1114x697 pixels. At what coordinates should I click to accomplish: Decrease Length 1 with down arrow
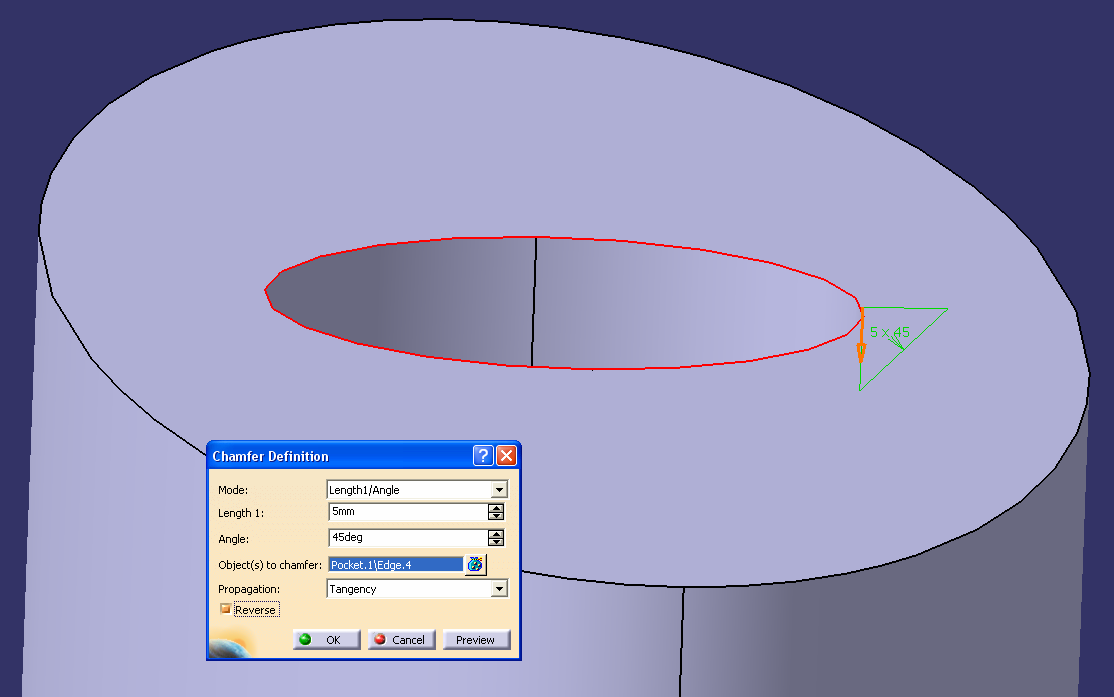pyautogui.click(x=496, y=516)
